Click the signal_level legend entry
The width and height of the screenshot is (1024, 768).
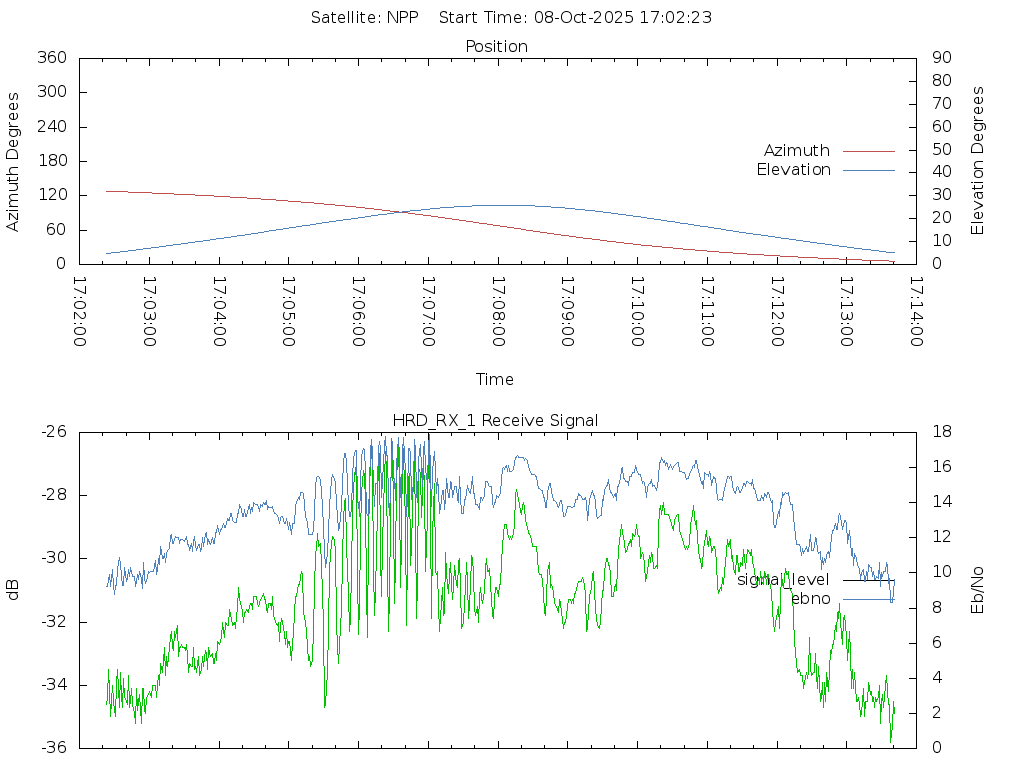point(783,580)
